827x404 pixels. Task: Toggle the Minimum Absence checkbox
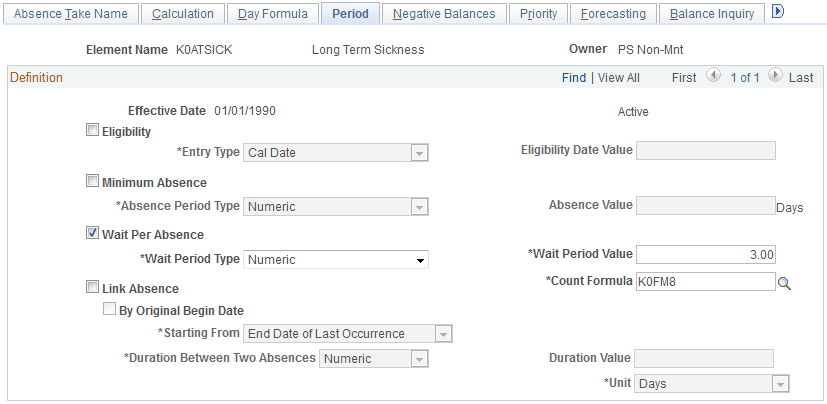coord(93,182)
